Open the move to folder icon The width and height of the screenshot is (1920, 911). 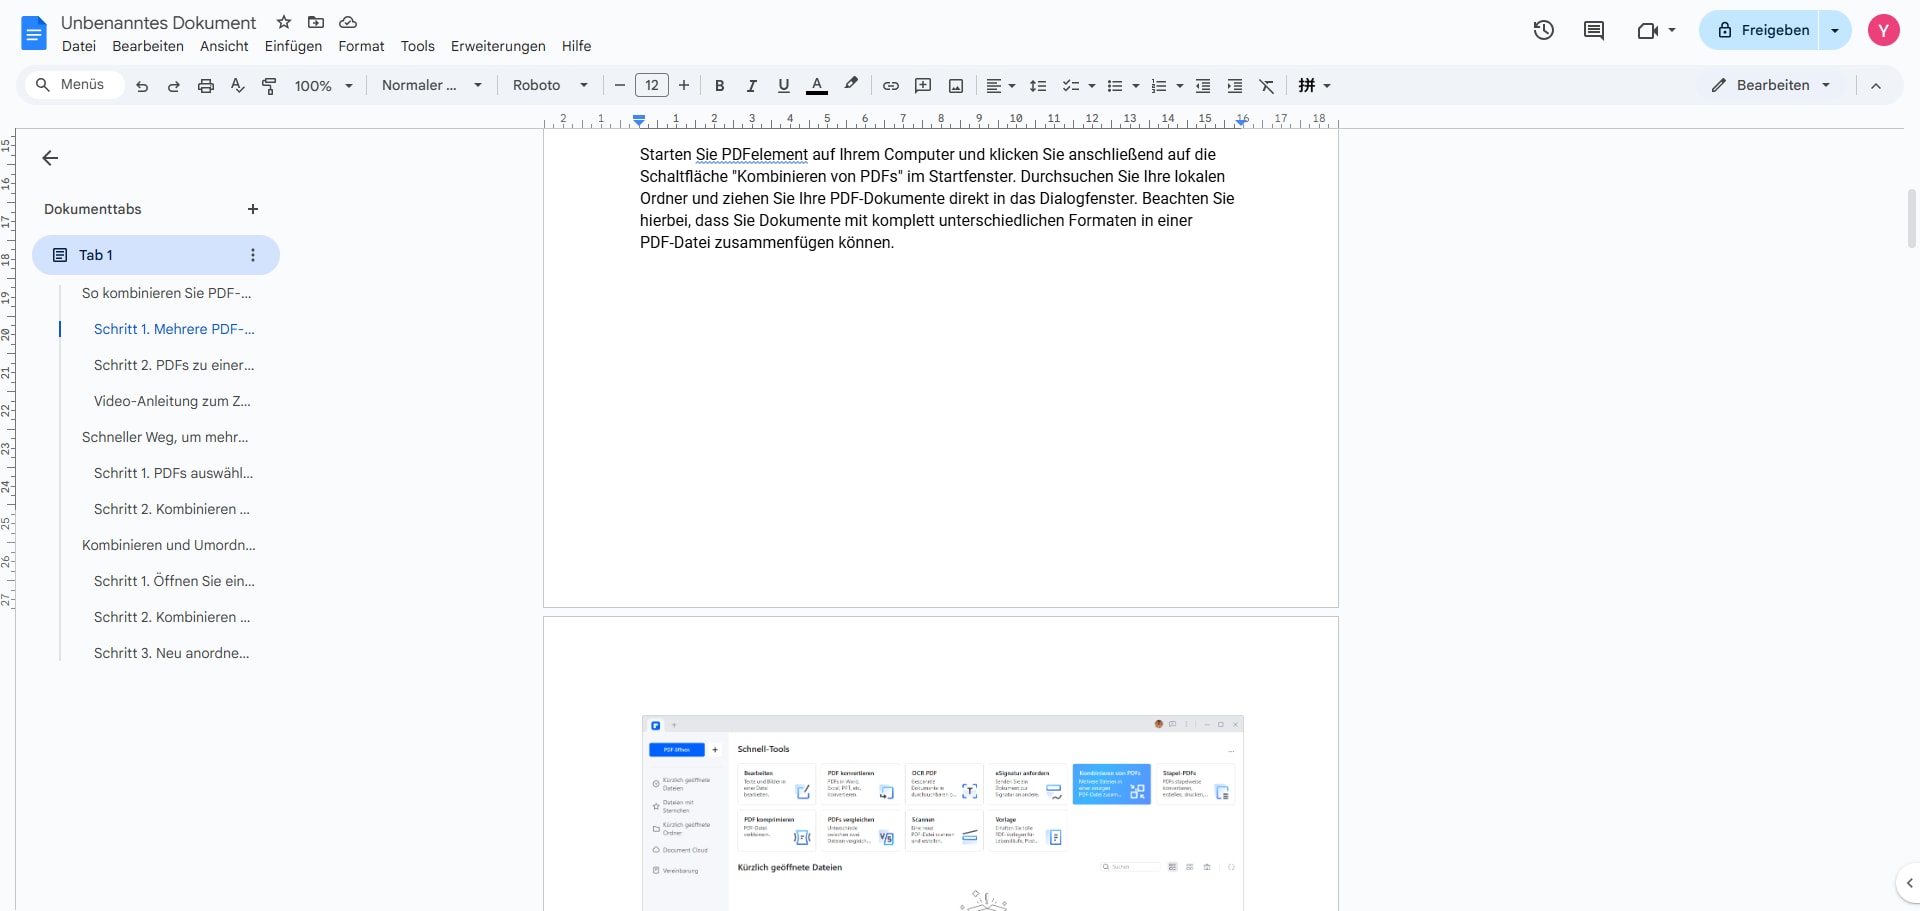tap(316, 22)
